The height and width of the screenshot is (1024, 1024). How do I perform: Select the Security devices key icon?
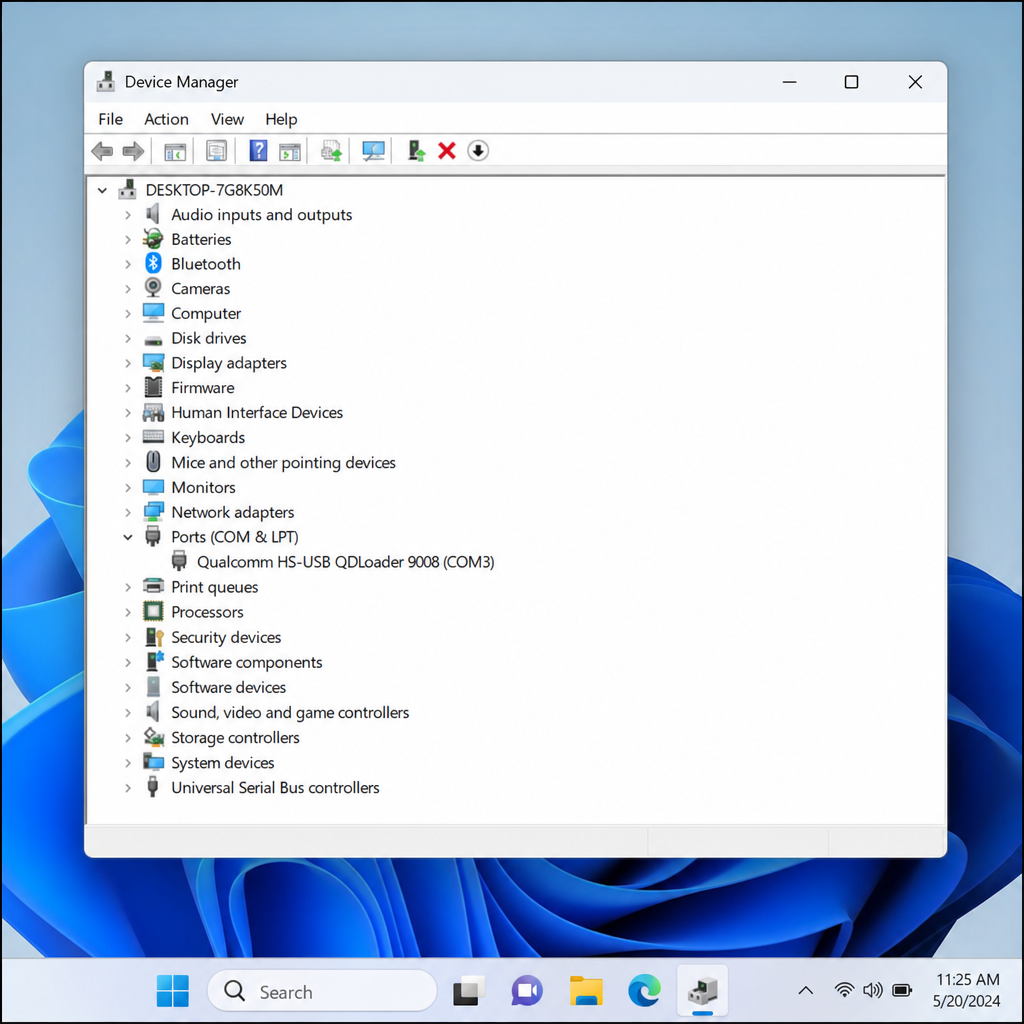pos(154,637)
